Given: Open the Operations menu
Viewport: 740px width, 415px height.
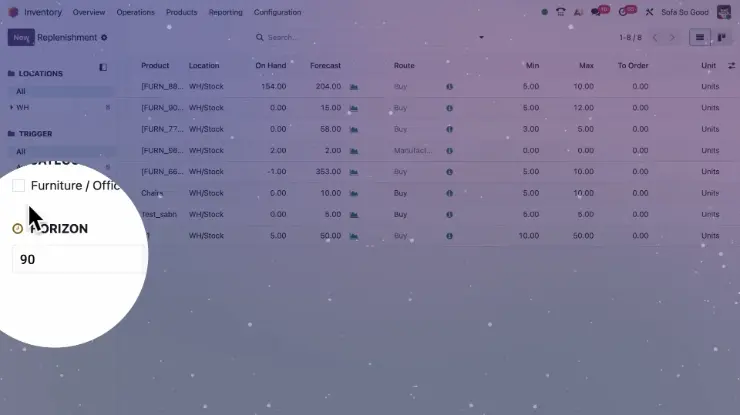Looking at the screenshot, I should coord(135,12).
